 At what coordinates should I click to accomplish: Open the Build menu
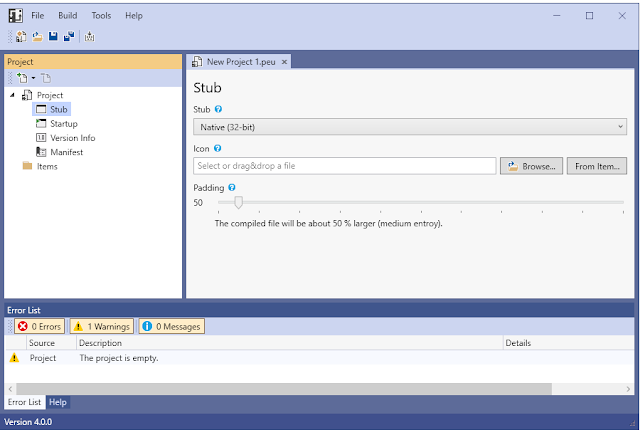67,16
